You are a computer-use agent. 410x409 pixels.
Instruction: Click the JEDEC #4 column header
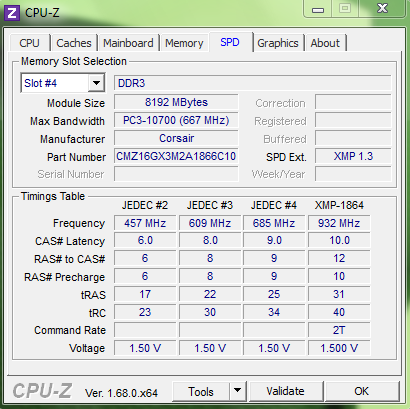coord(274,205)
